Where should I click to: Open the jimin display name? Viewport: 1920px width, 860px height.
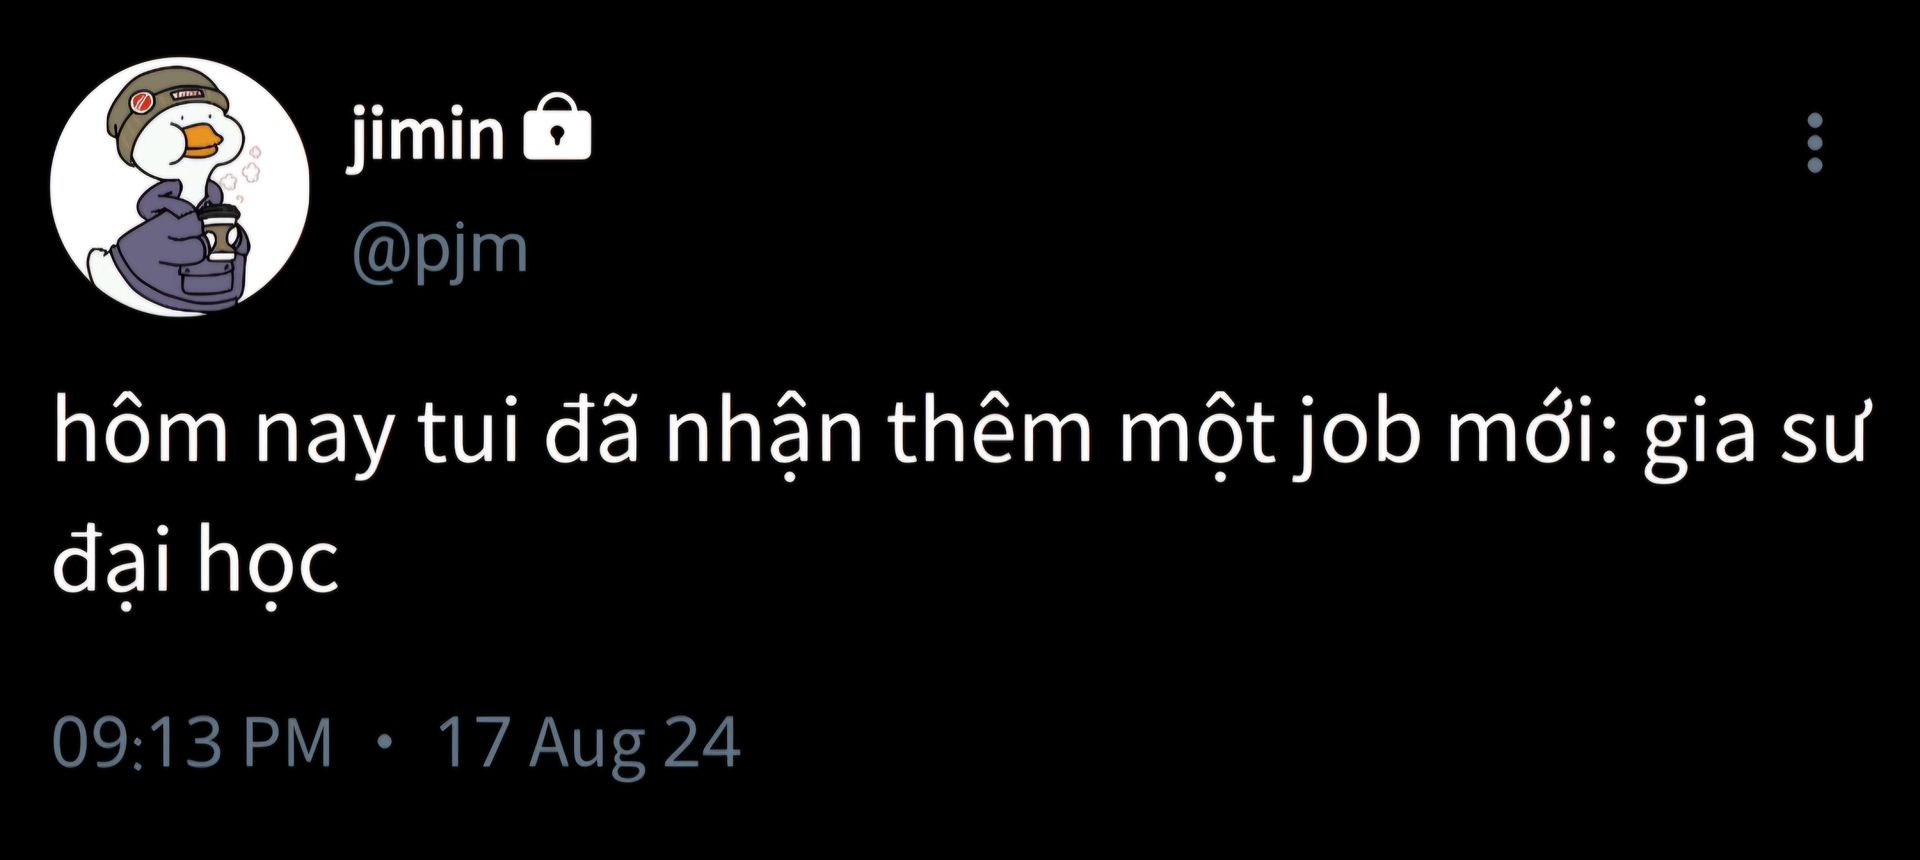(x=426, y=134)
